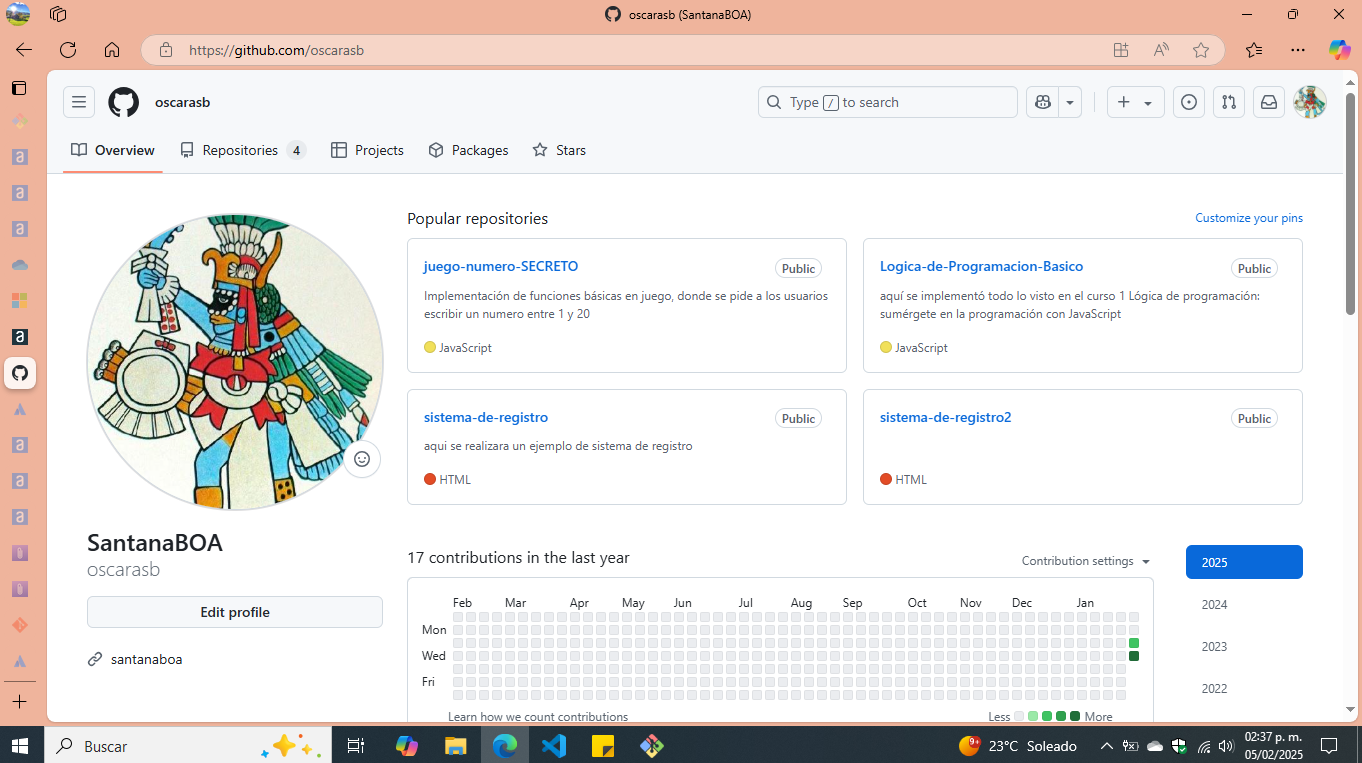Image resolution: width=1362 pixels, height=763 pixels.
Task: Click the browser address bar URL
Action: click(x=276, y=50)
